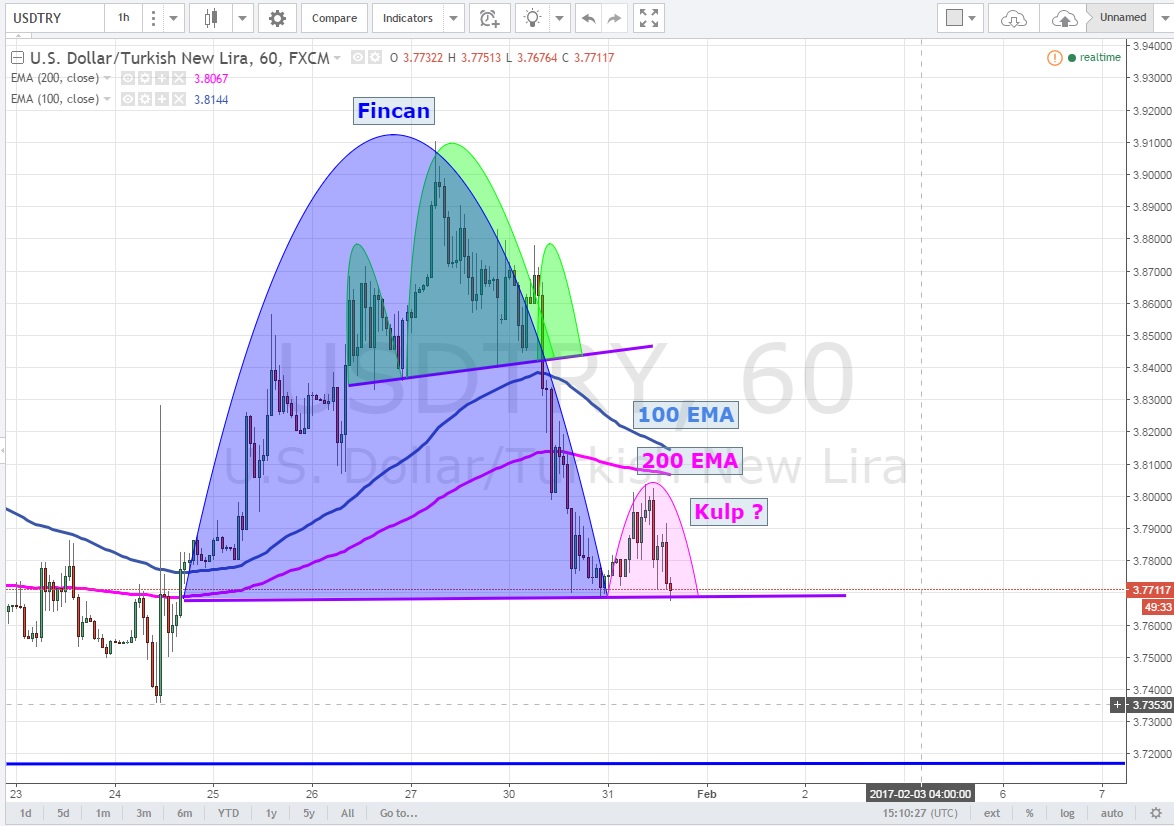Click the lightbulb ideas icon
Viewport: 1174px width, 826px height.
(535, 18)
